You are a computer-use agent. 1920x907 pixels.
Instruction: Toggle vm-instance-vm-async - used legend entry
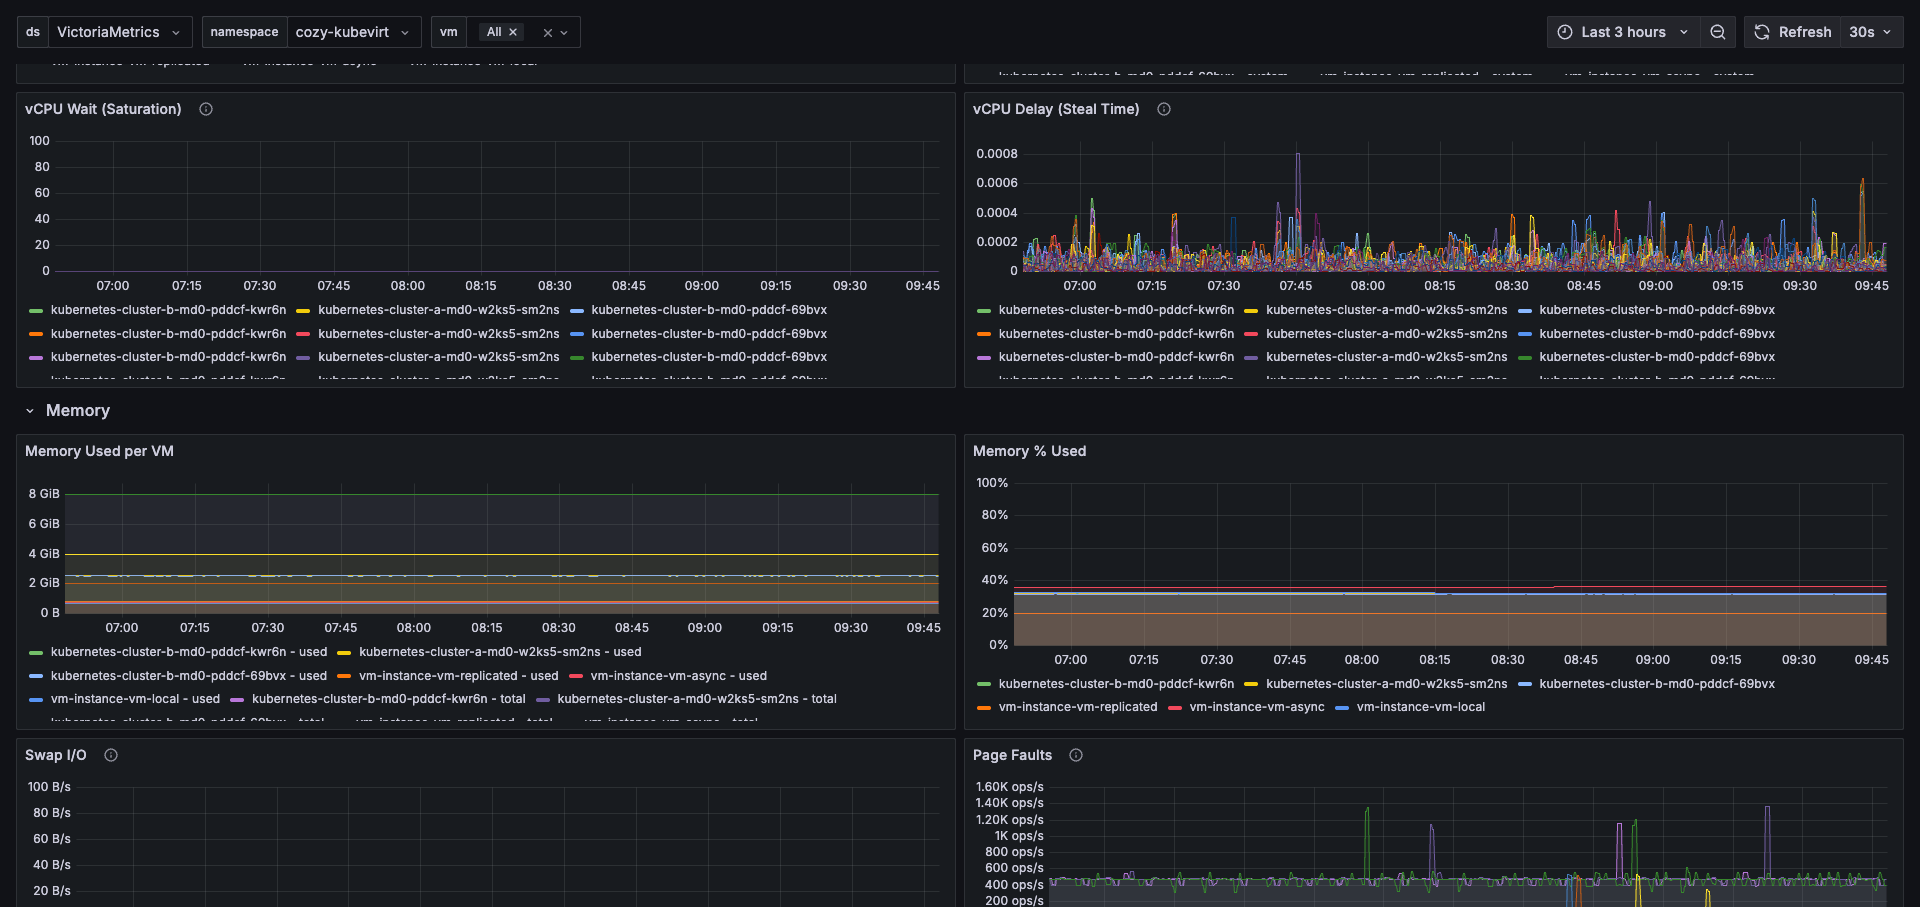(x=679, y=676)
